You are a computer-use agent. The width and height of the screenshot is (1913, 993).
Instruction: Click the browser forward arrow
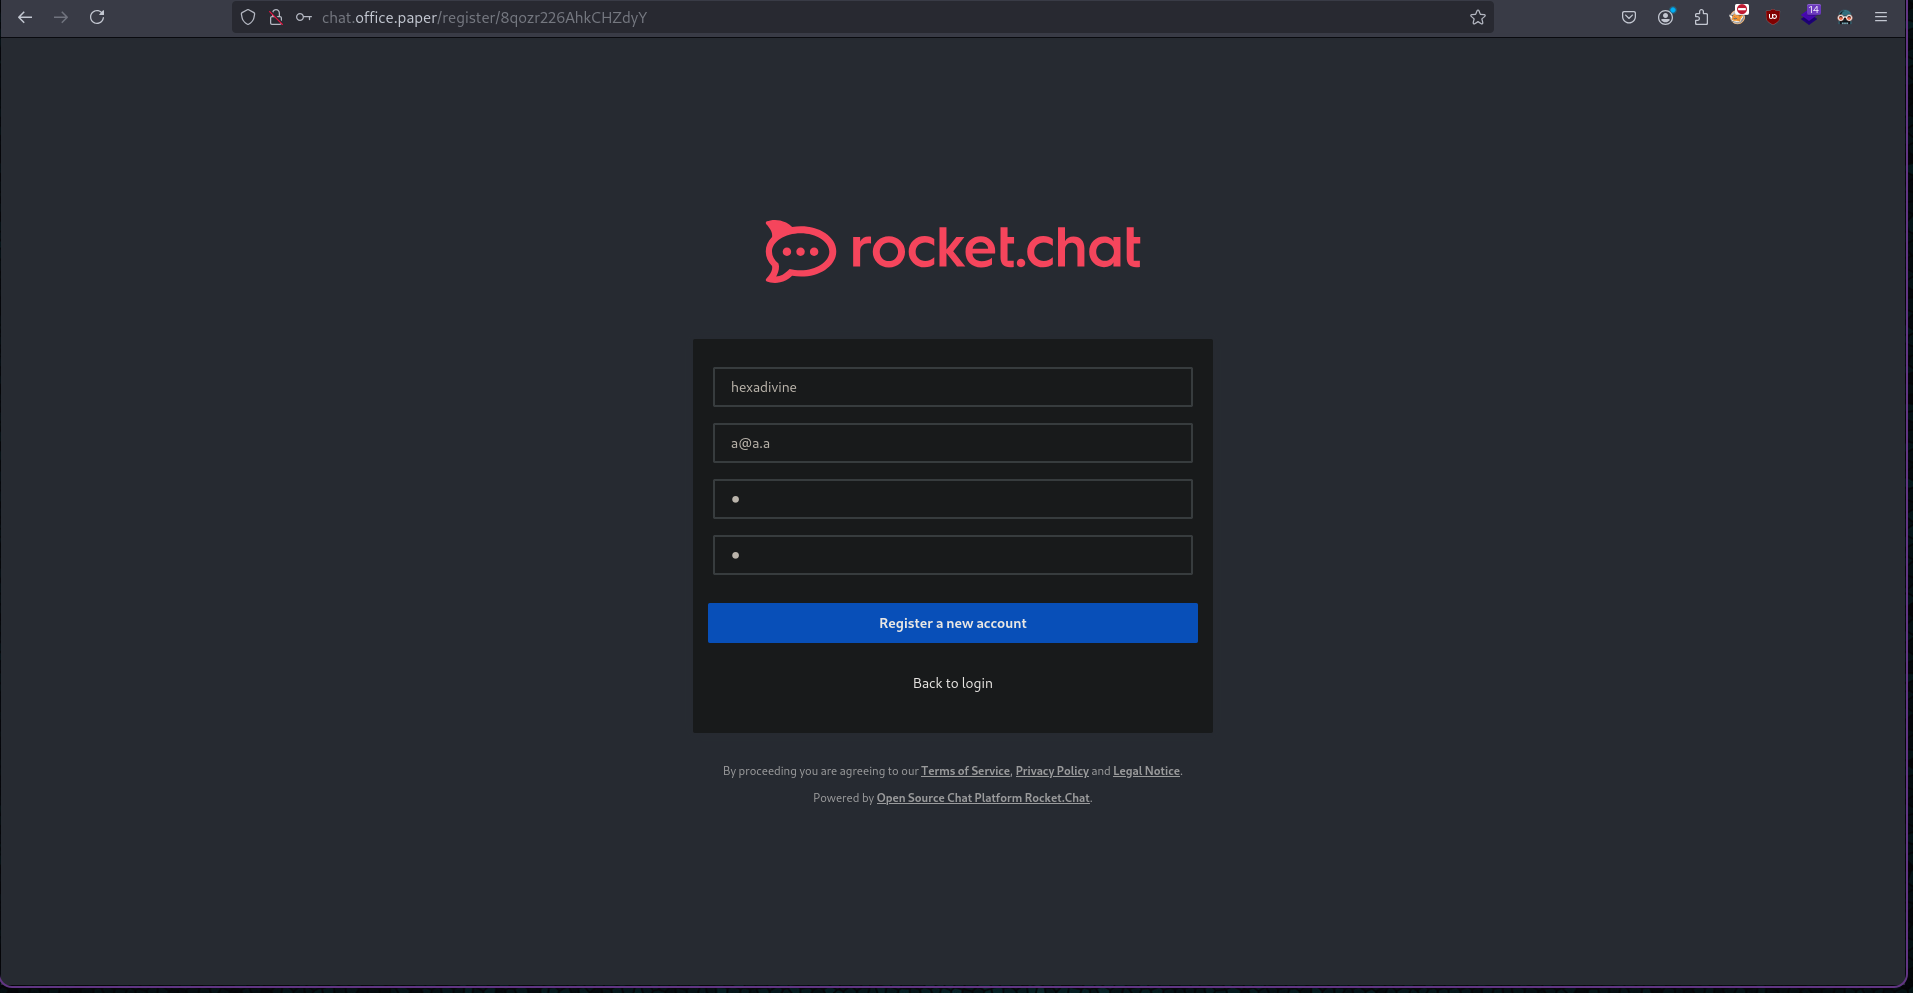click(61, 17)
